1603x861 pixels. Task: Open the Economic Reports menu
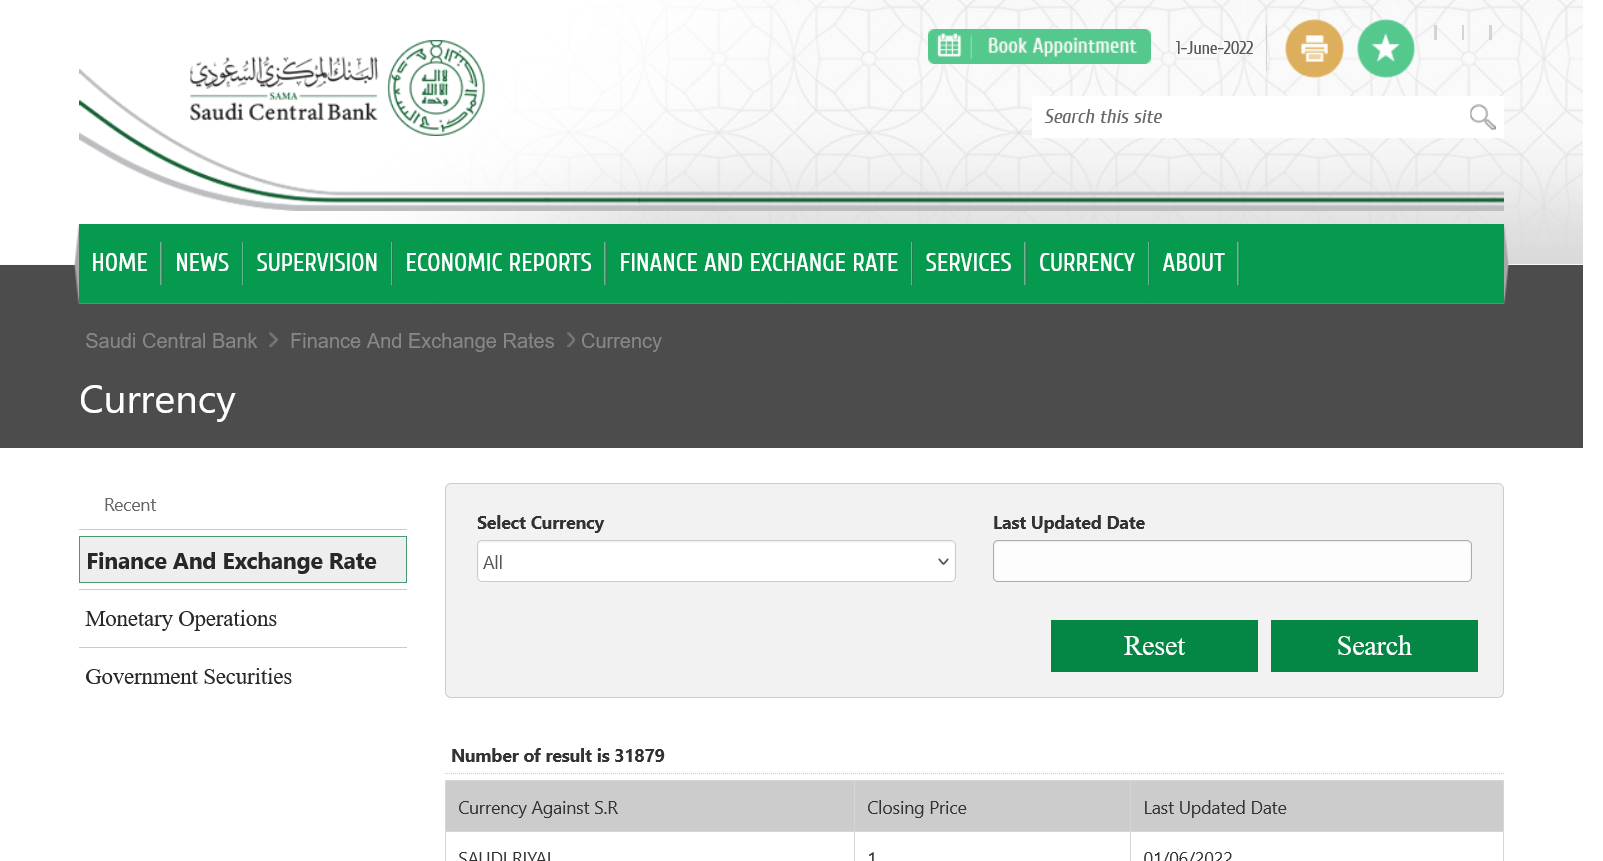pyautogui.click(x=498, y=263)
